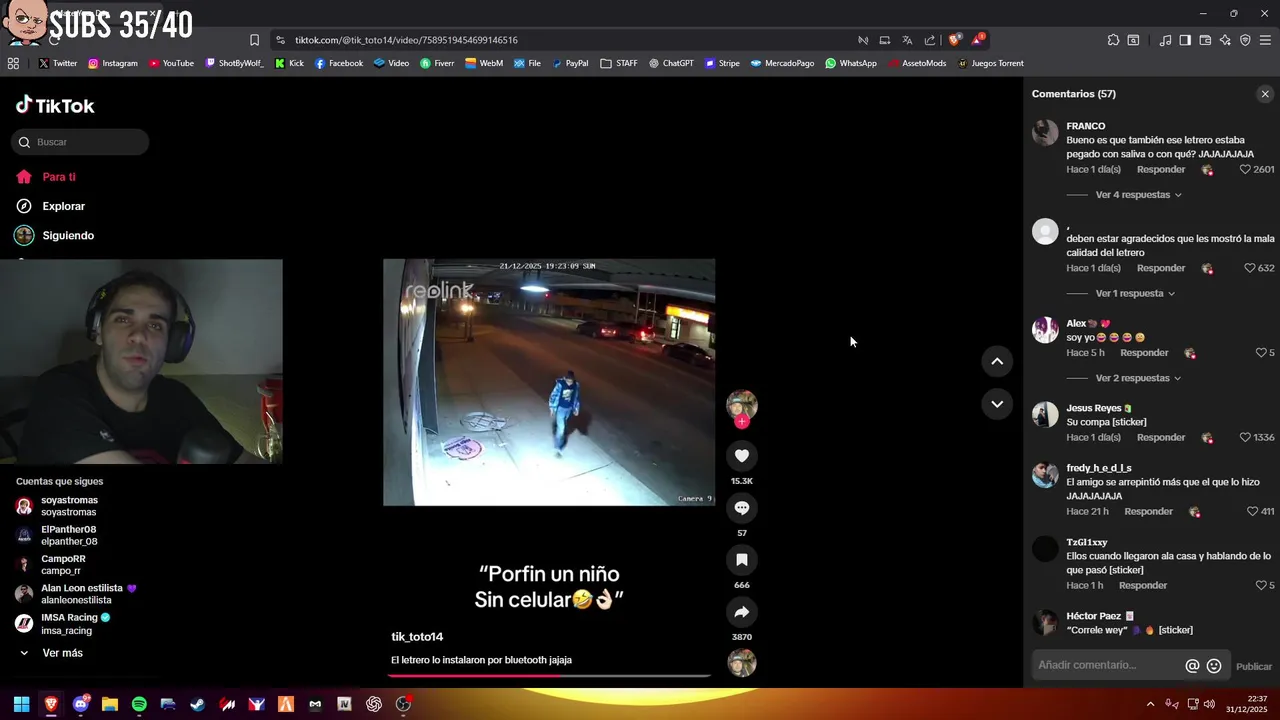The width and height of the screenshot is (1280, 720).
Task: Share the video with the arrow icon
Action: click(x=742, y=612)
